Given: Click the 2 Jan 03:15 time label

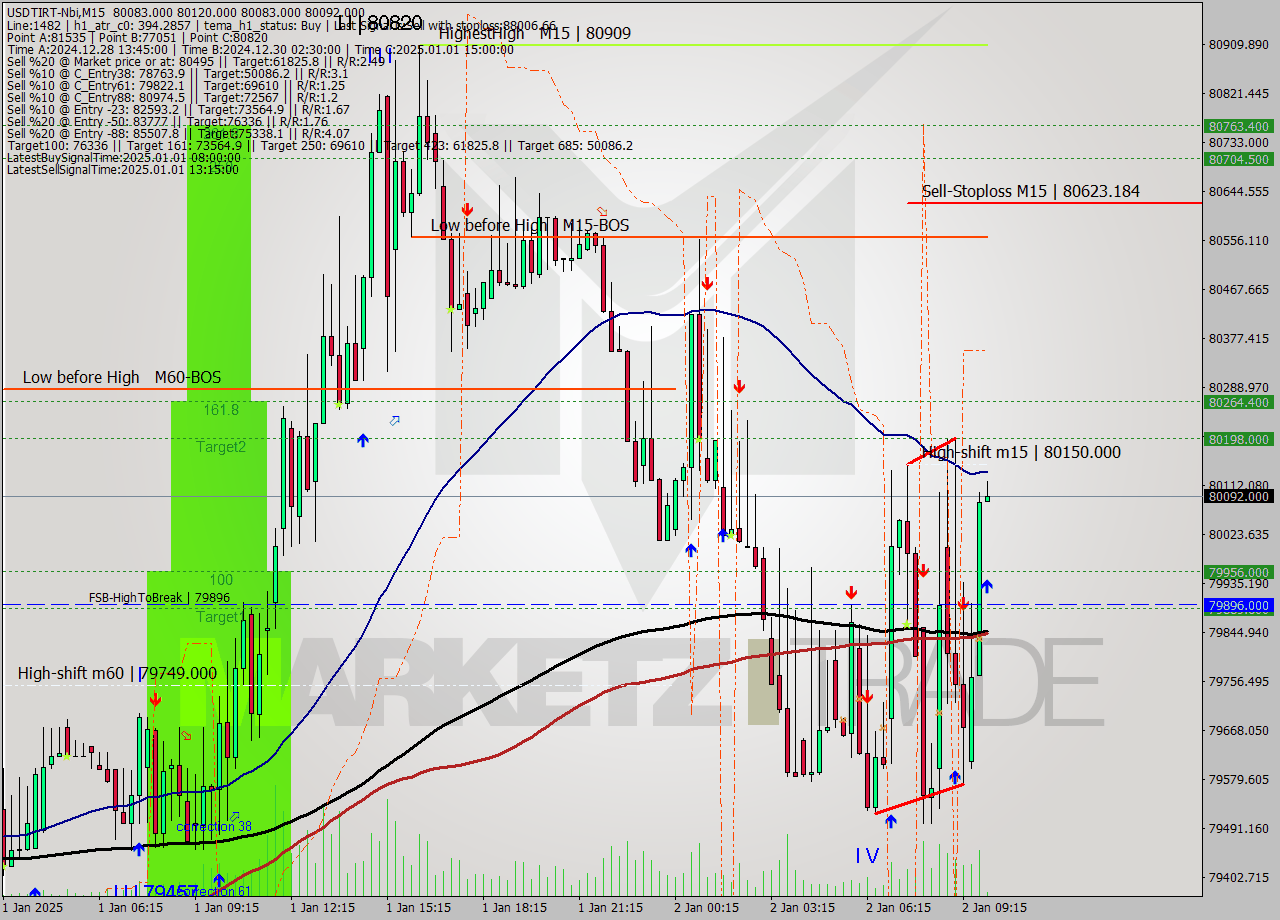Looking at the screenshot, I should click(x=802, y=908).
